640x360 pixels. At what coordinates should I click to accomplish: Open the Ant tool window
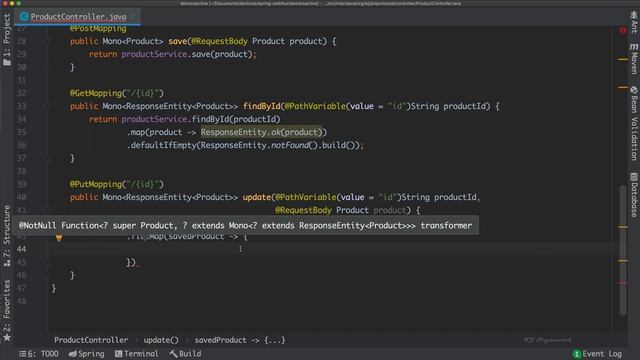[x=633, y=22]
